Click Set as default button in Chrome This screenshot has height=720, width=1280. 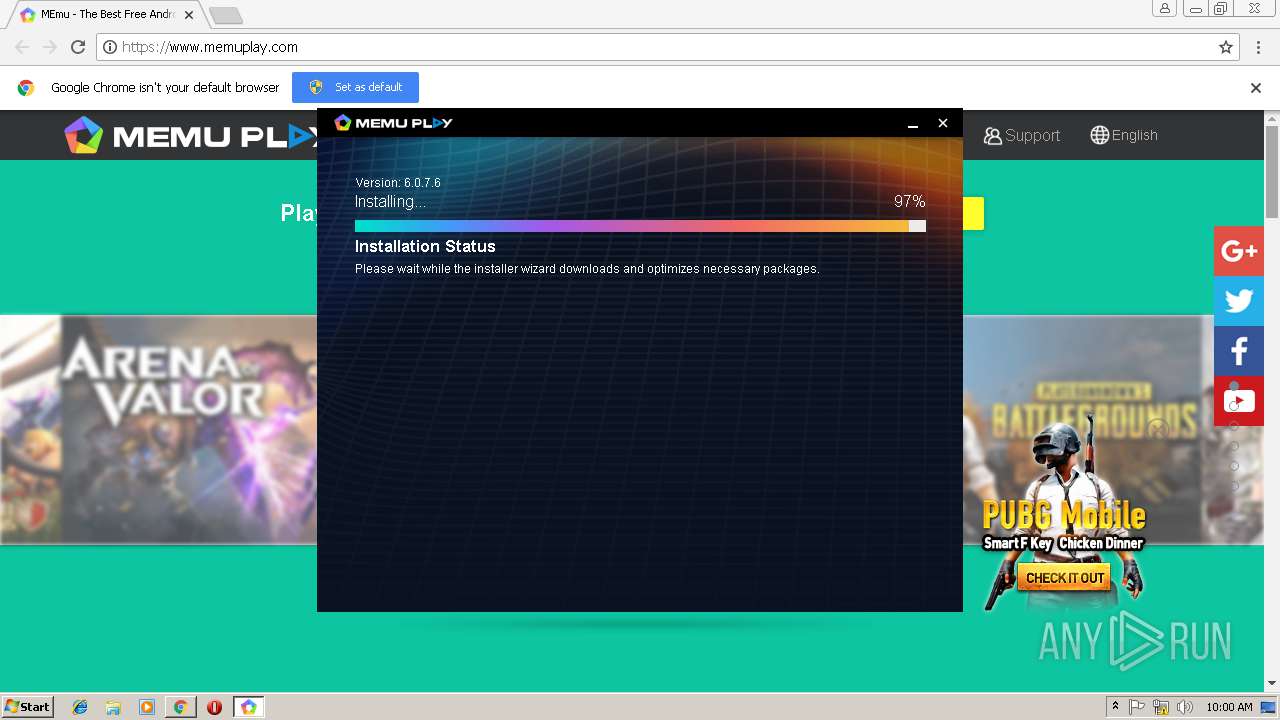point(355,87)
